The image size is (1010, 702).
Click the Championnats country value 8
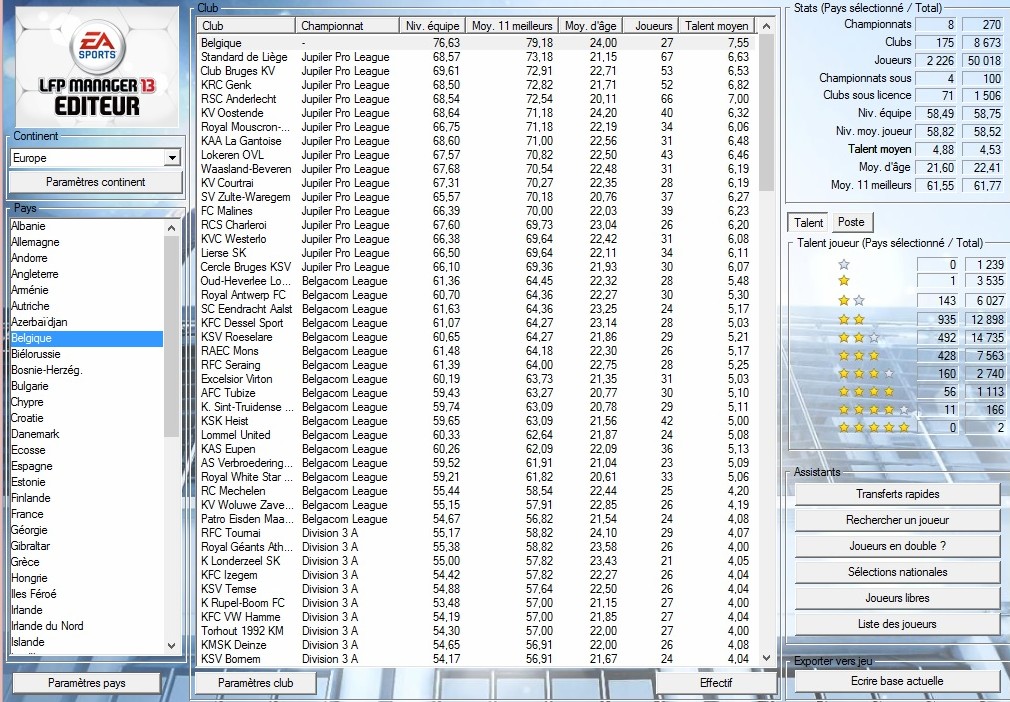tap(936, 24)
